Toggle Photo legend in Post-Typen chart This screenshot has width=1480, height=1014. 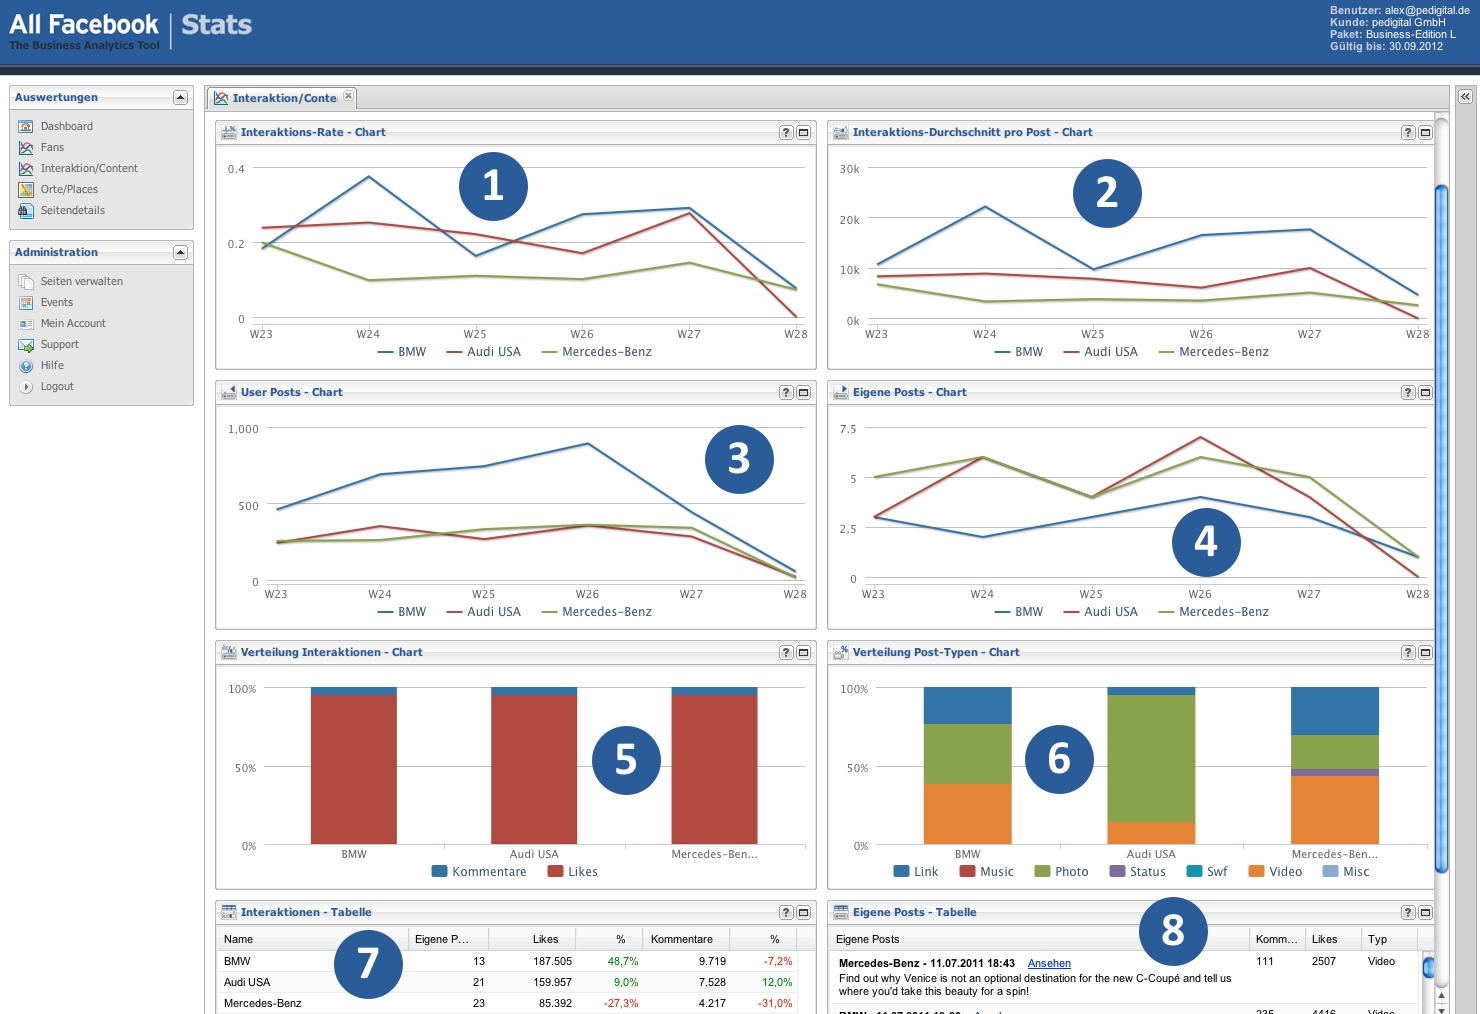(1062, 872)
